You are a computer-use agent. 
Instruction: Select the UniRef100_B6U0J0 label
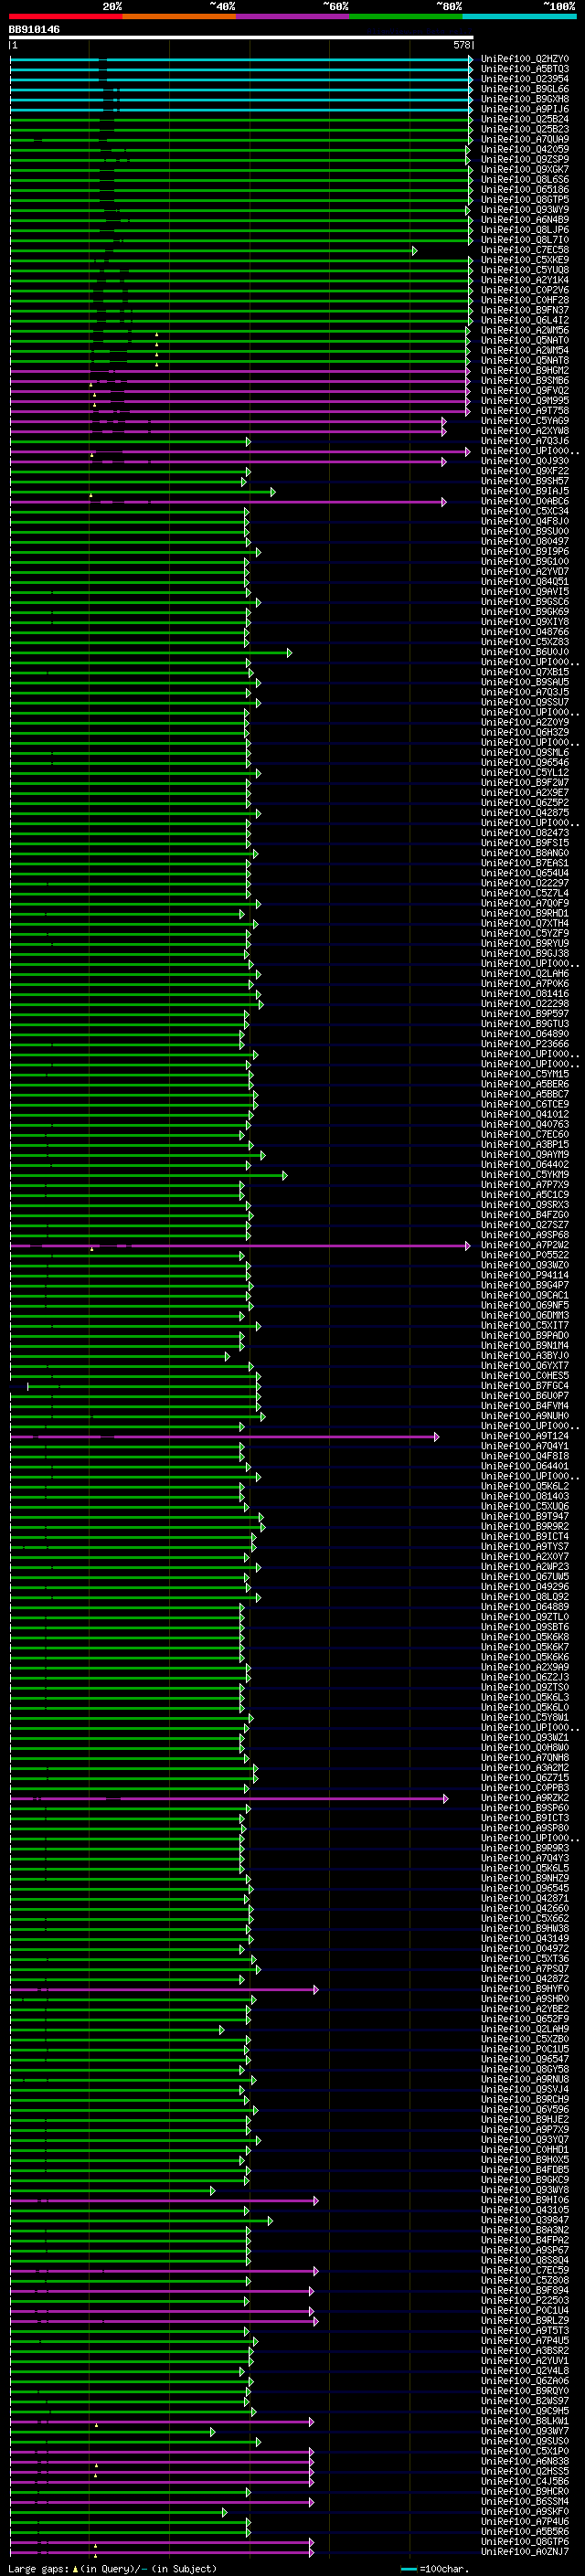[525, 652]
